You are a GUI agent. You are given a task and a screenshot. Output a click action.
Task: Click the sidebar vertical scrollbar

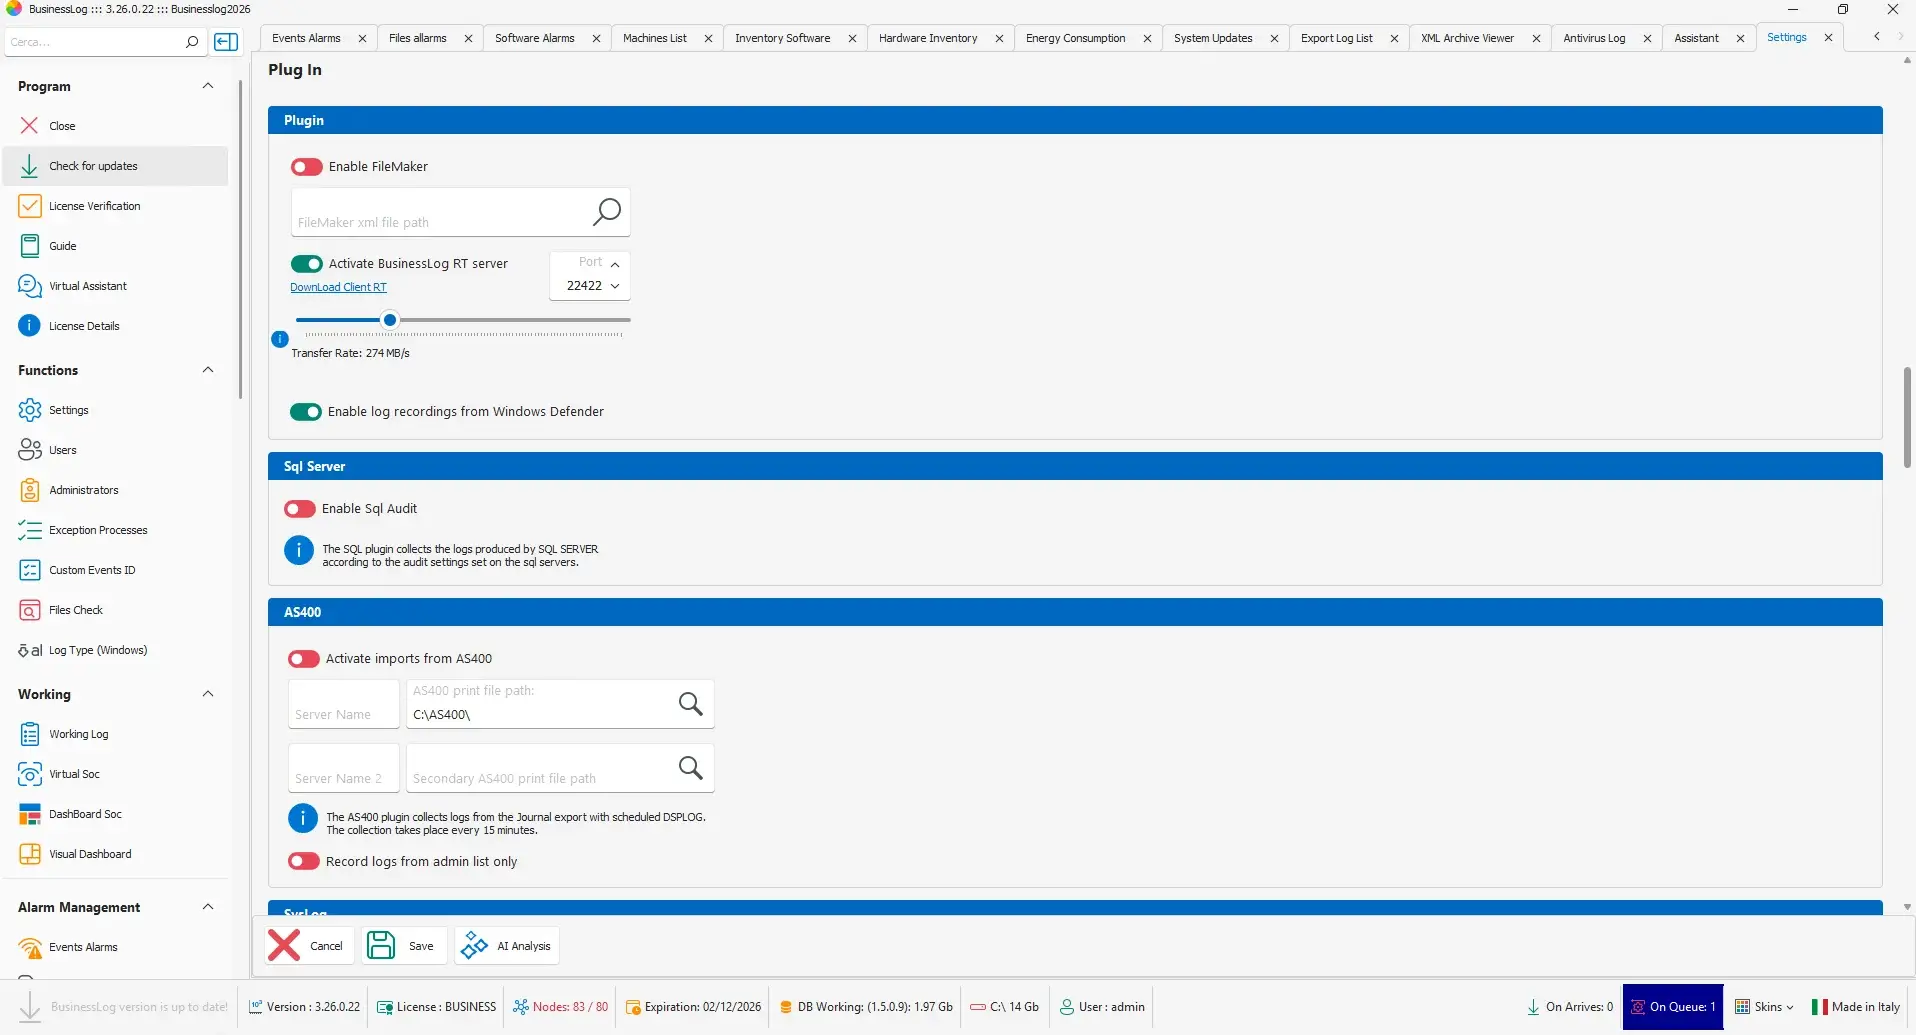240,240
